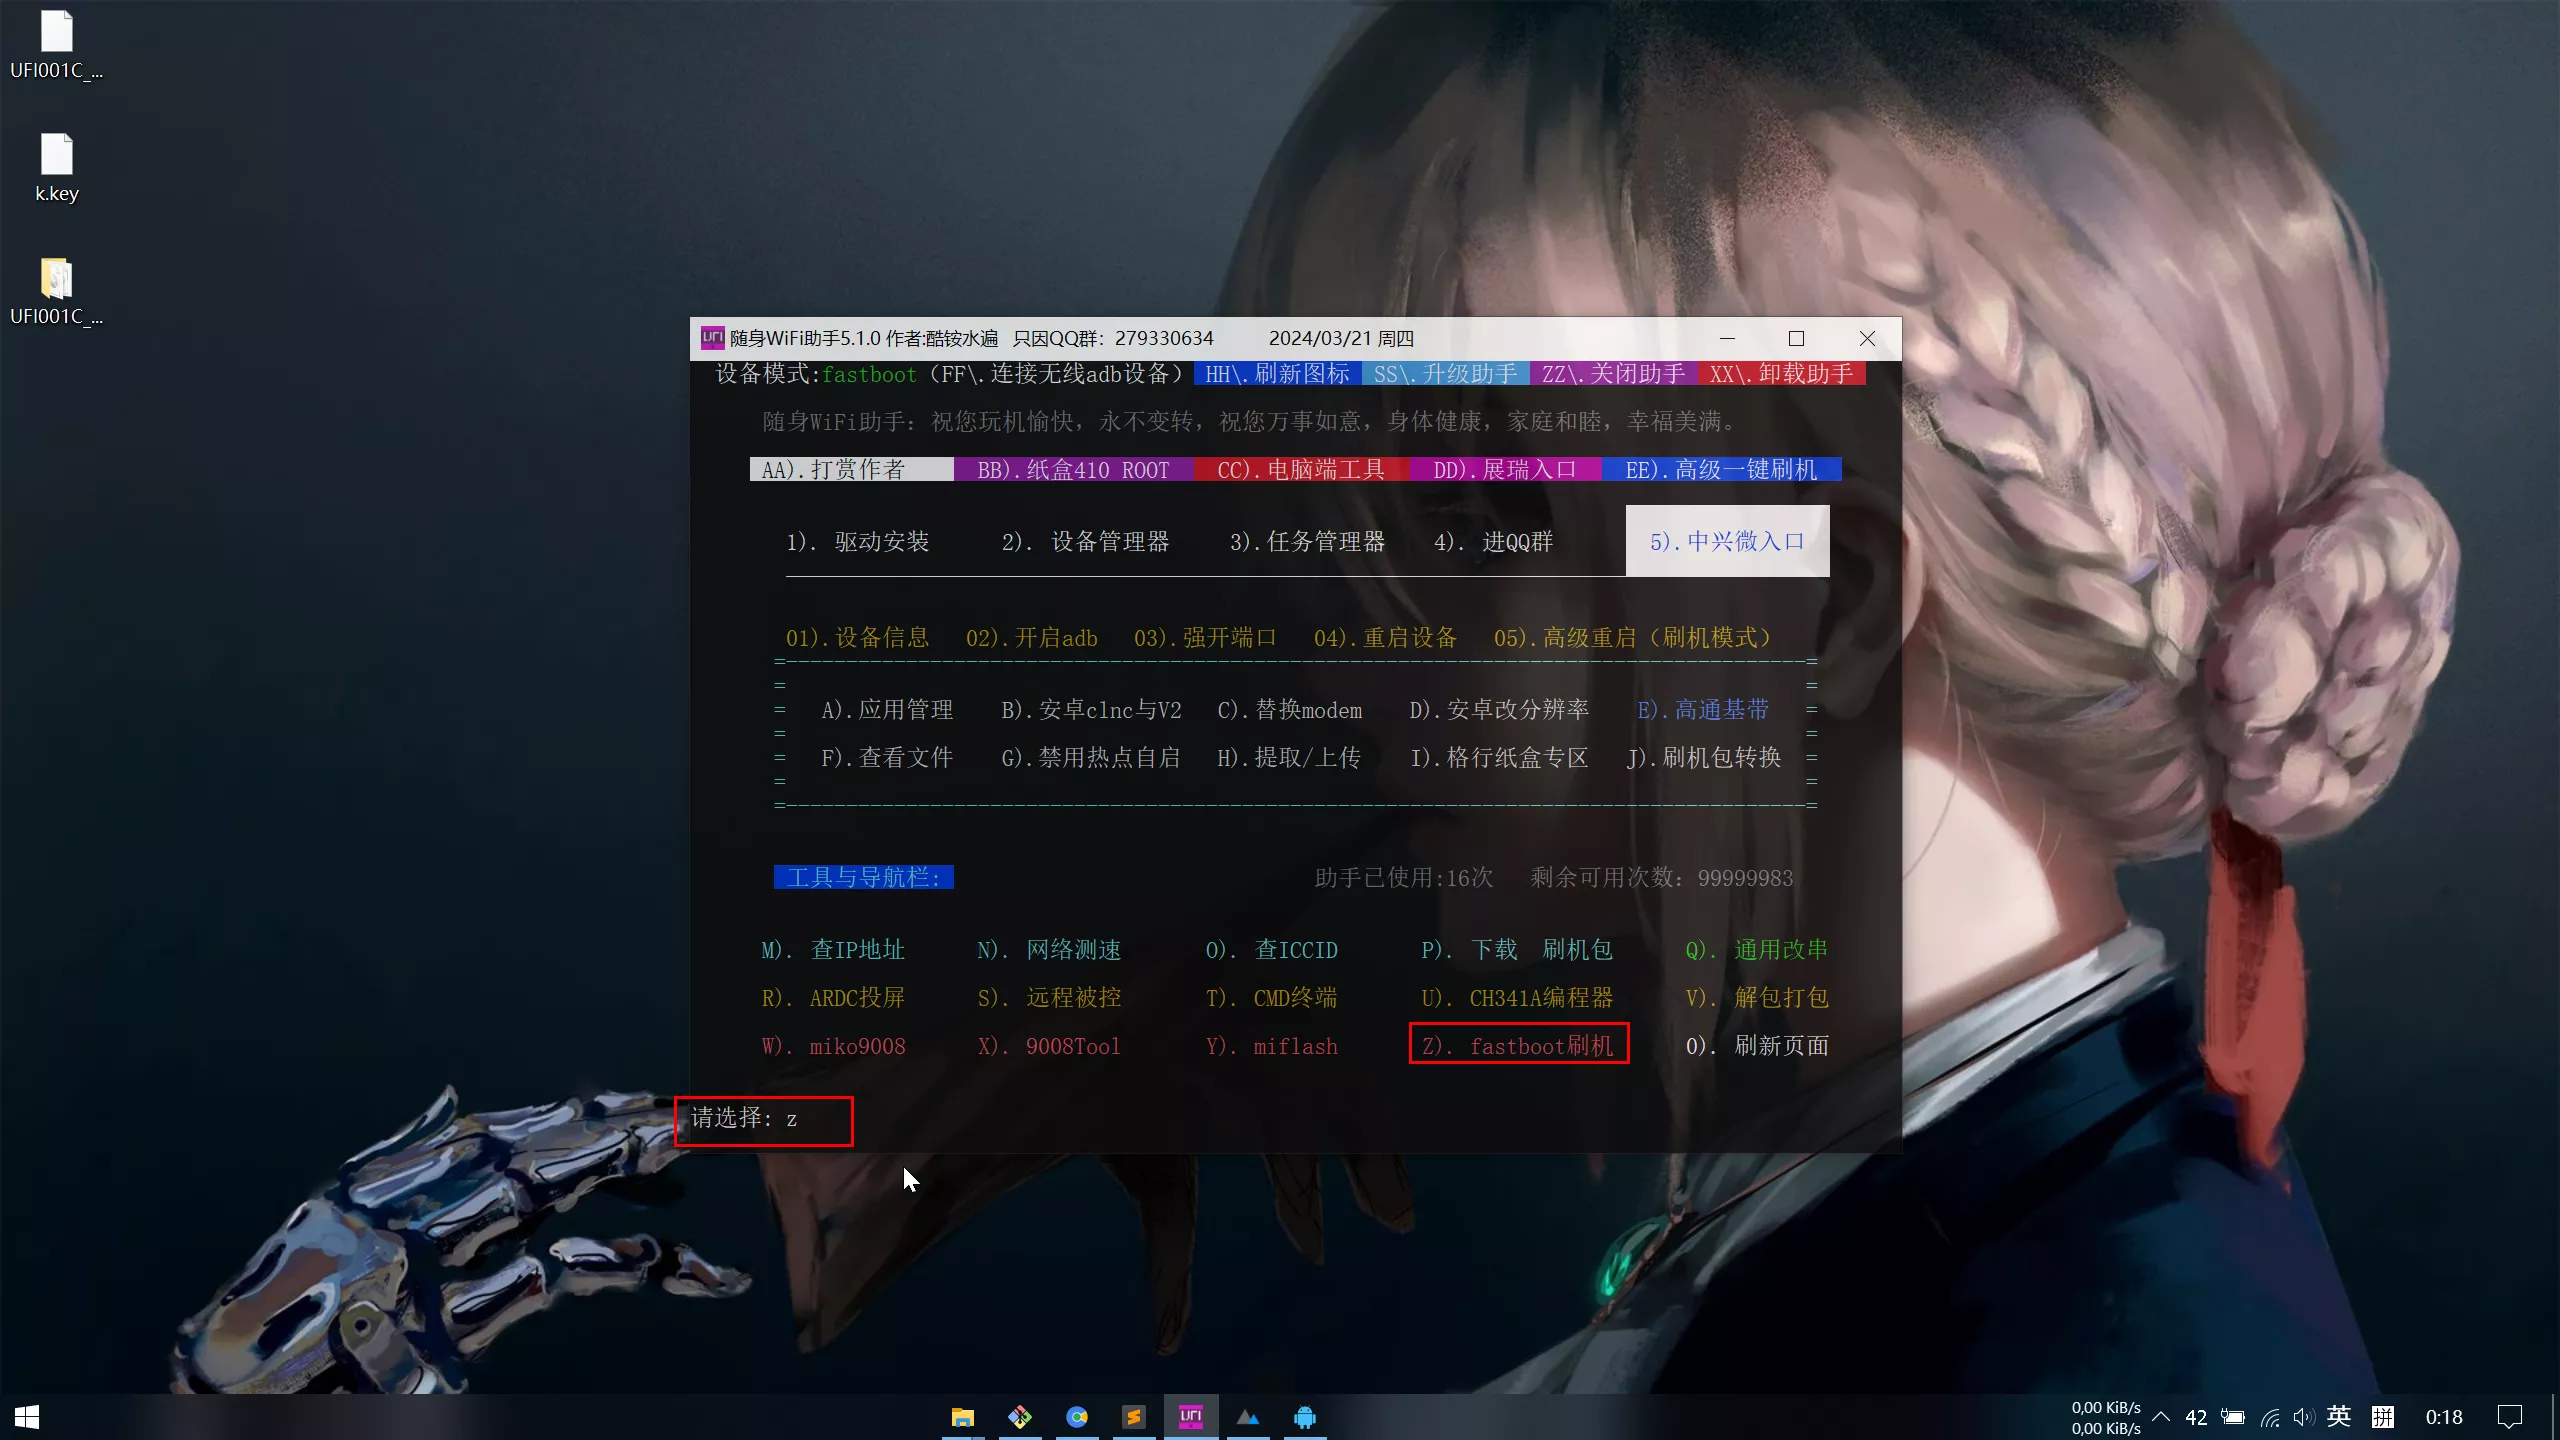
Task: Select the CC).电脑端工具 tab
Action: (x=1301, y=470)
